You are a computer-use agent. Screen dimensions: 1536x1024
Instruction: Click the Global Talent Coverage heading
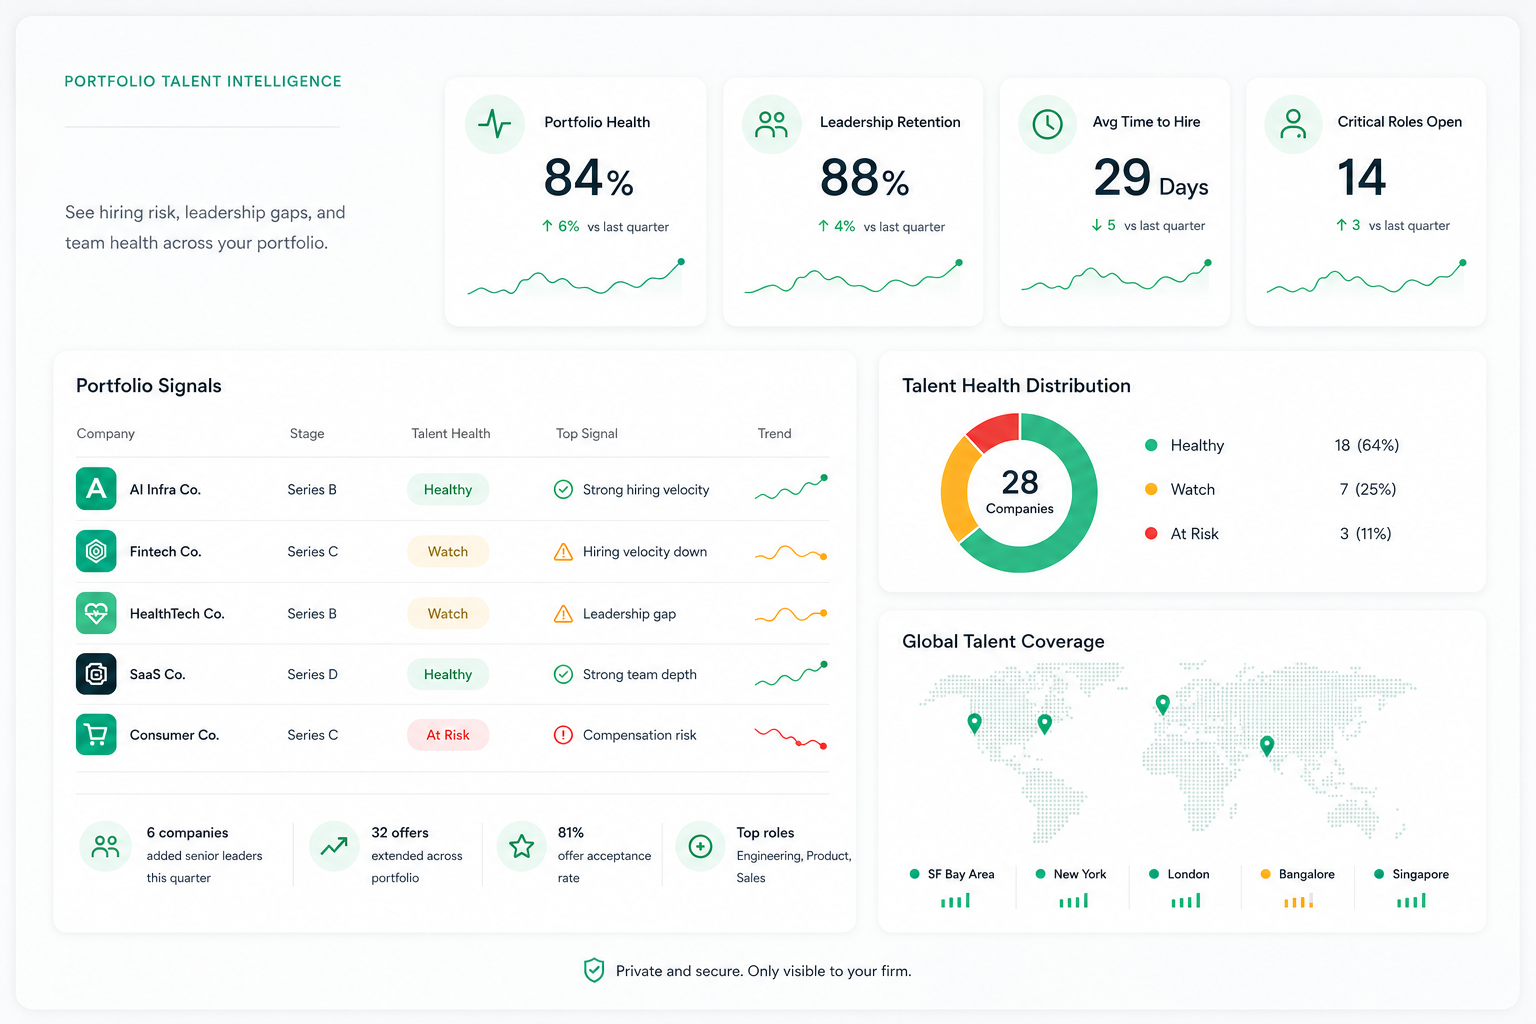[1003, 641]
